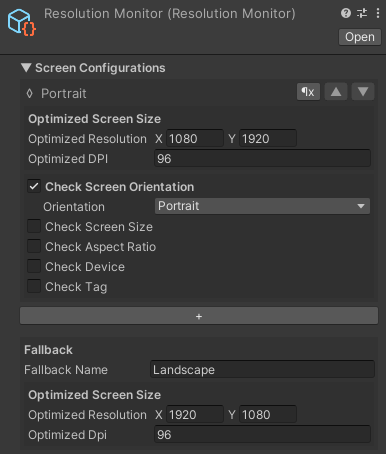The image size is (386, 454).
Task: Open the Orientation dropdown showing Portrait
Action: click(262, 206)
